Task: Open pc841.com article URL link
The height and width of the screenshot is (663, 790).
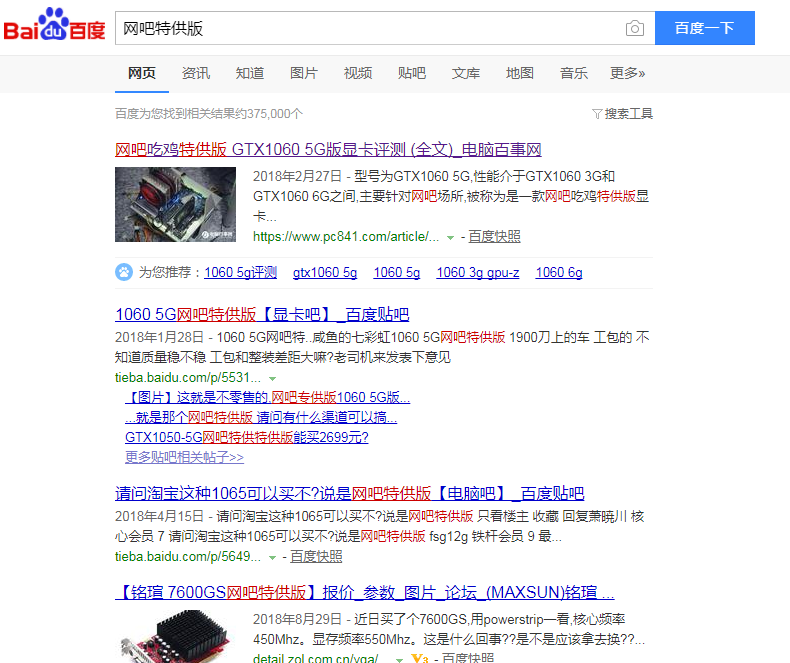Action: click(x=346, y=237)
